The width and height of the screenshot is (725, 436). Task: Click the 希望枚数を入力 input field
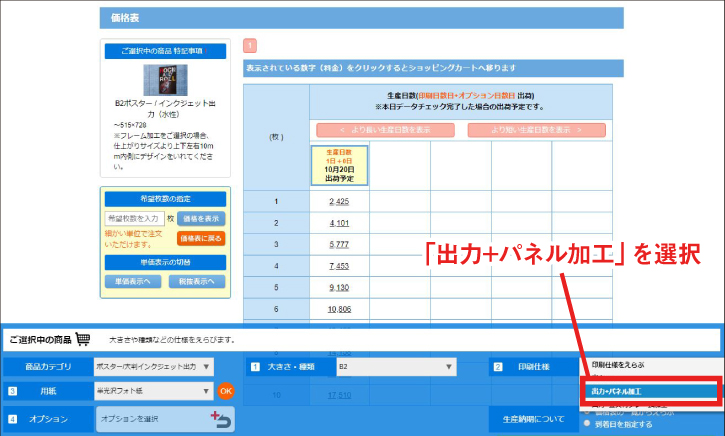(x=135, y=218)
